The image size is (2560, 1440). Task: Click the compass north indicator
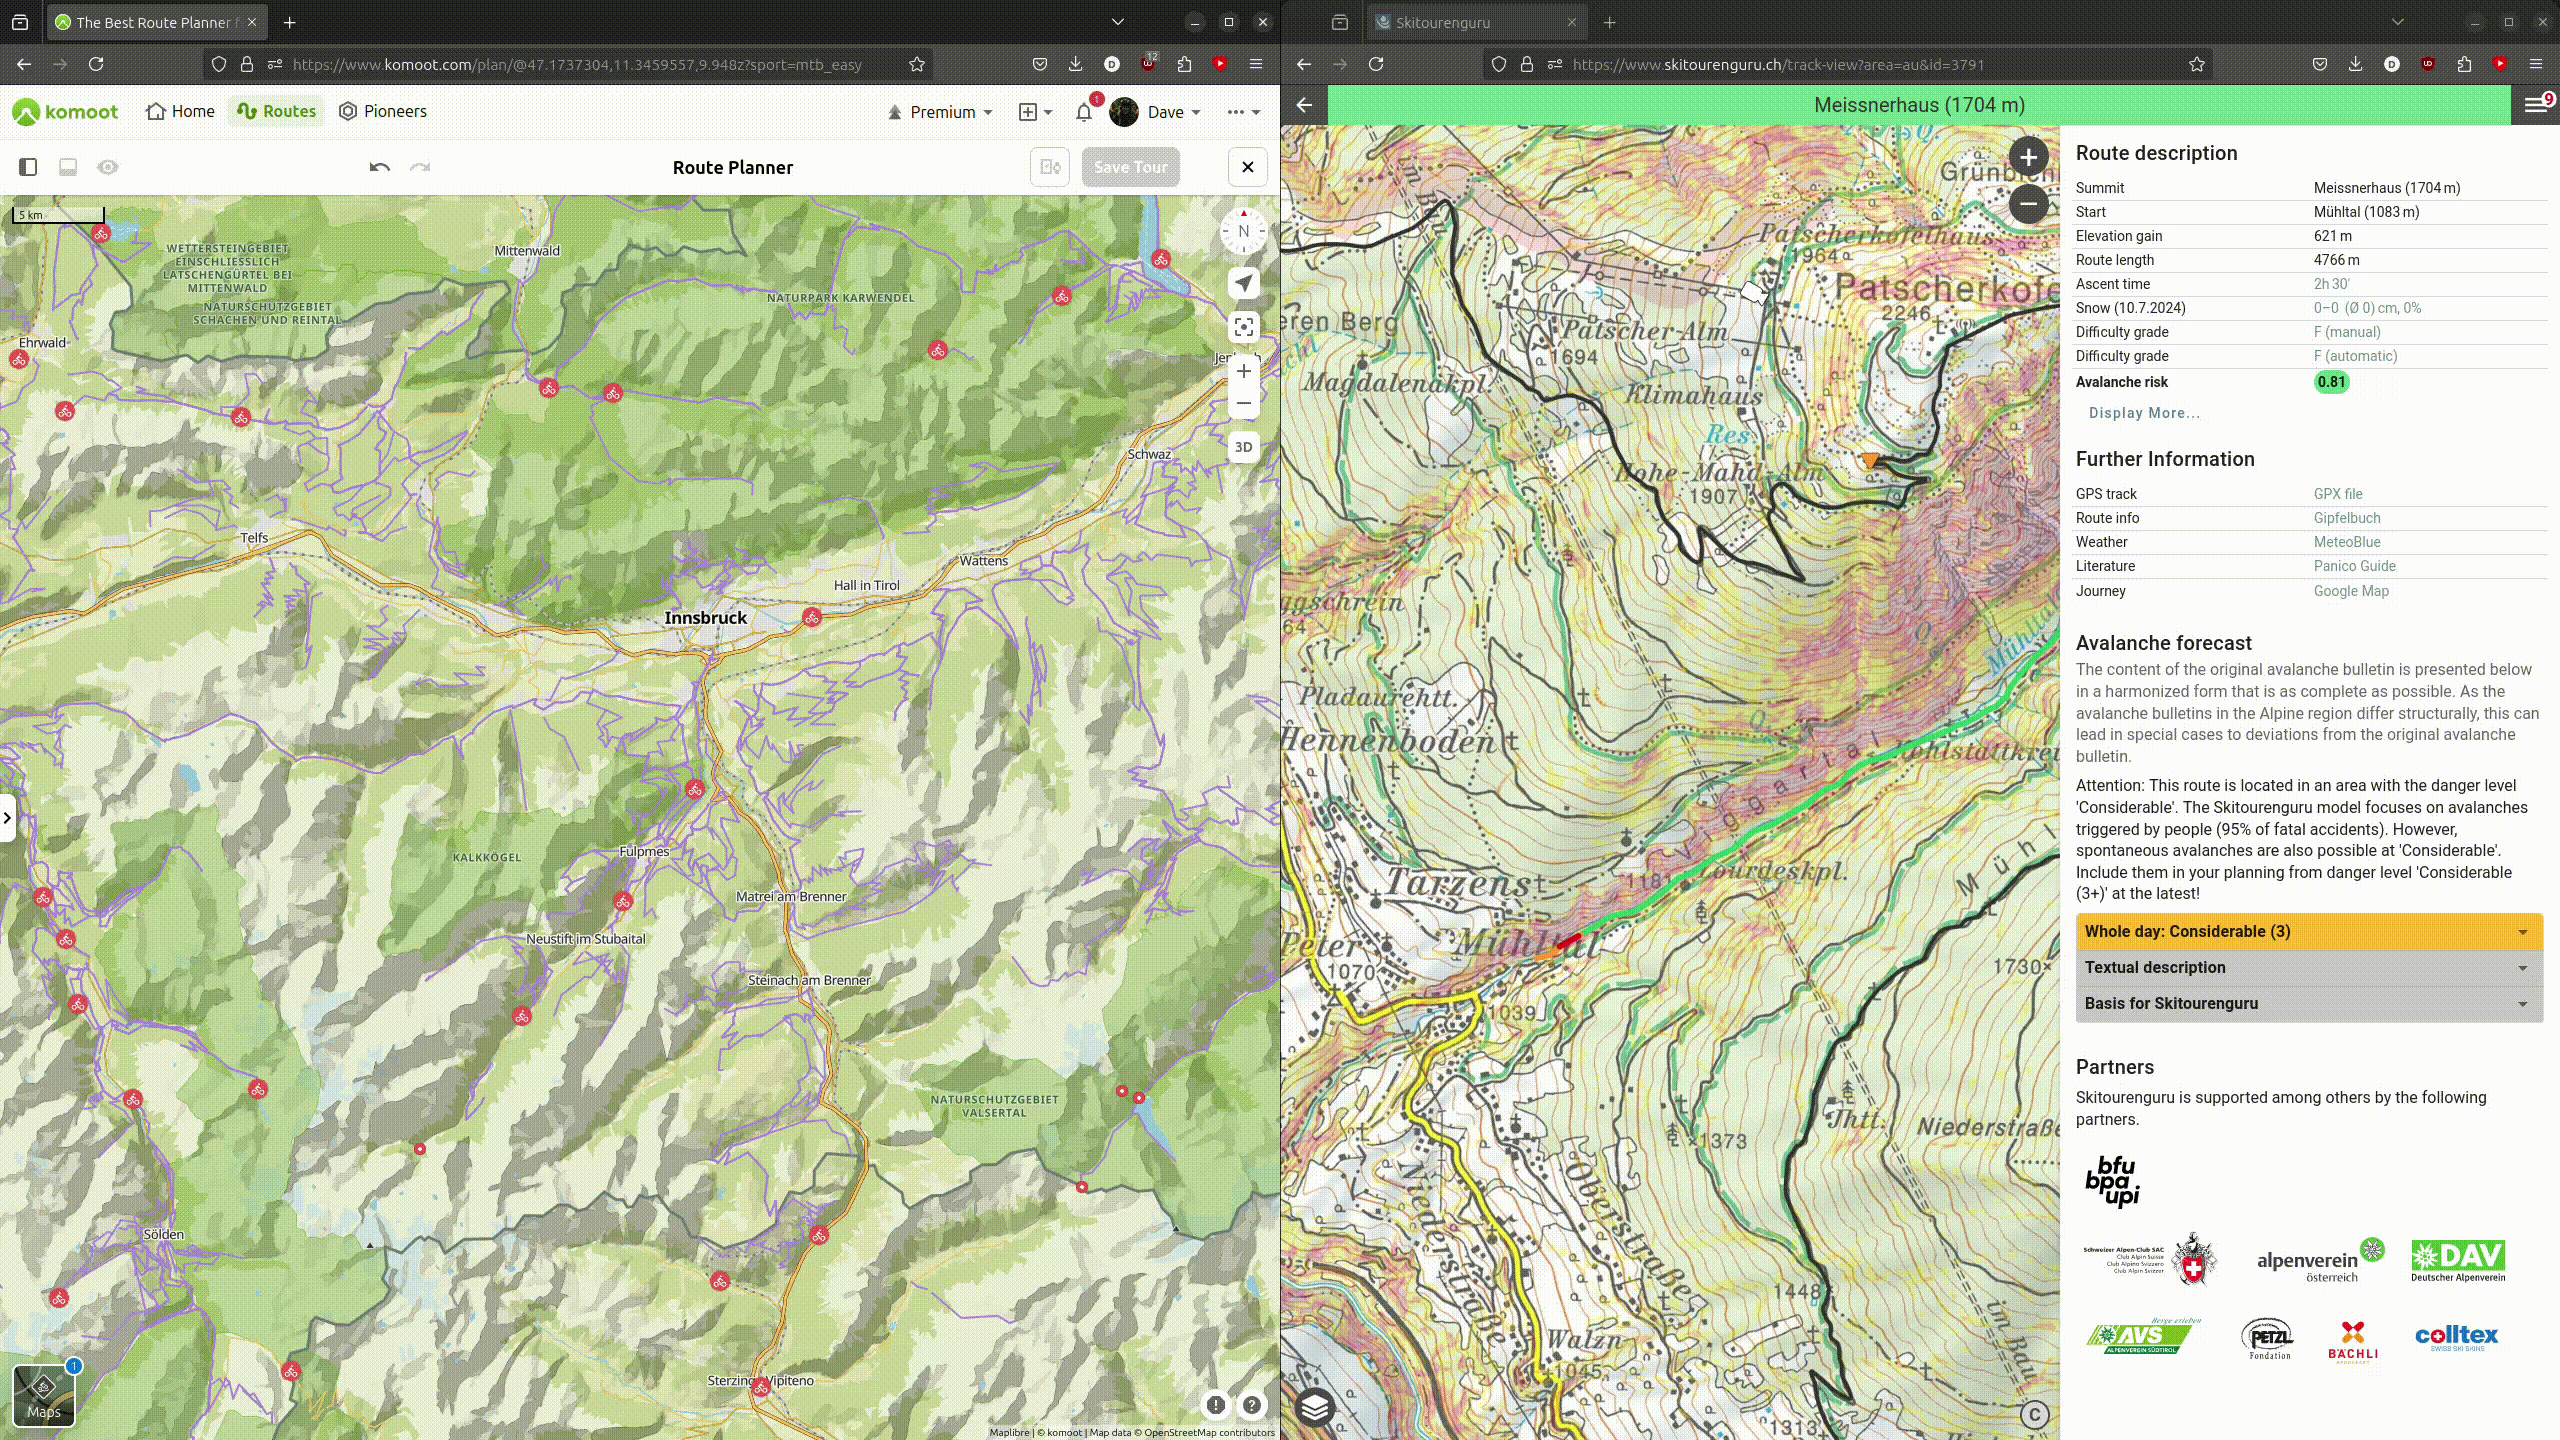(x=1244, y=231)
